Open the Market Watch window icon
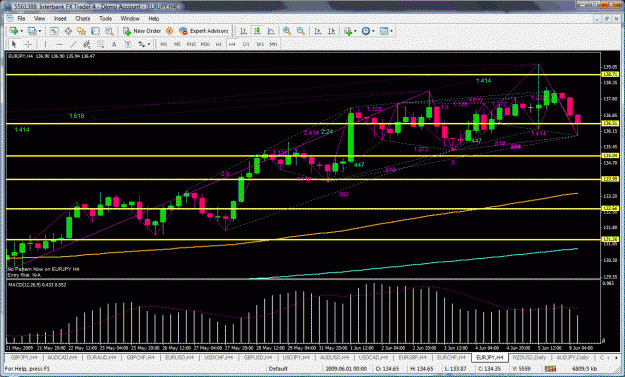 point(54,31)
